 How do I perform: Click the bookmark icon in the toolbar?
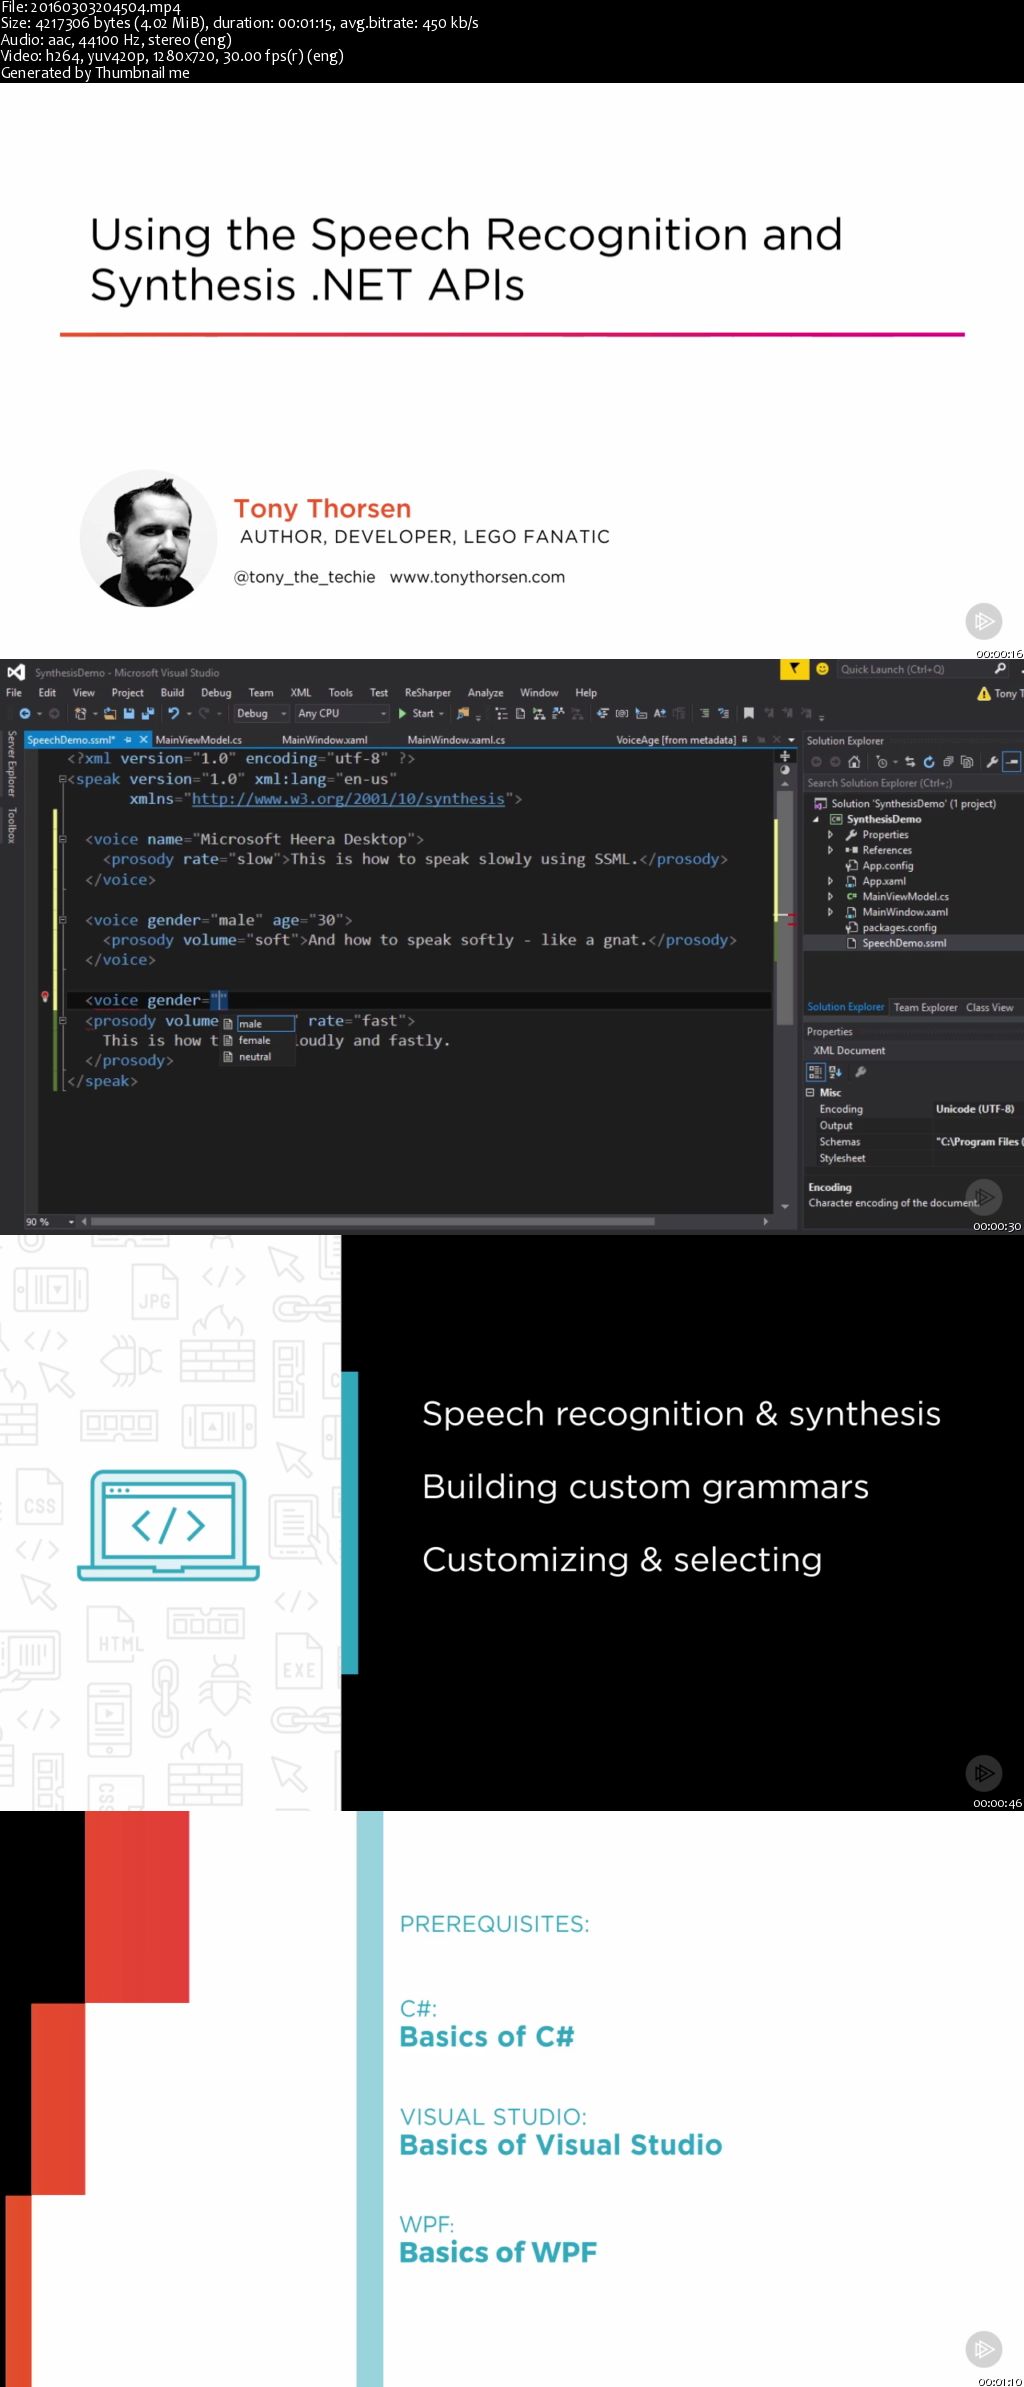pos(748,713)
